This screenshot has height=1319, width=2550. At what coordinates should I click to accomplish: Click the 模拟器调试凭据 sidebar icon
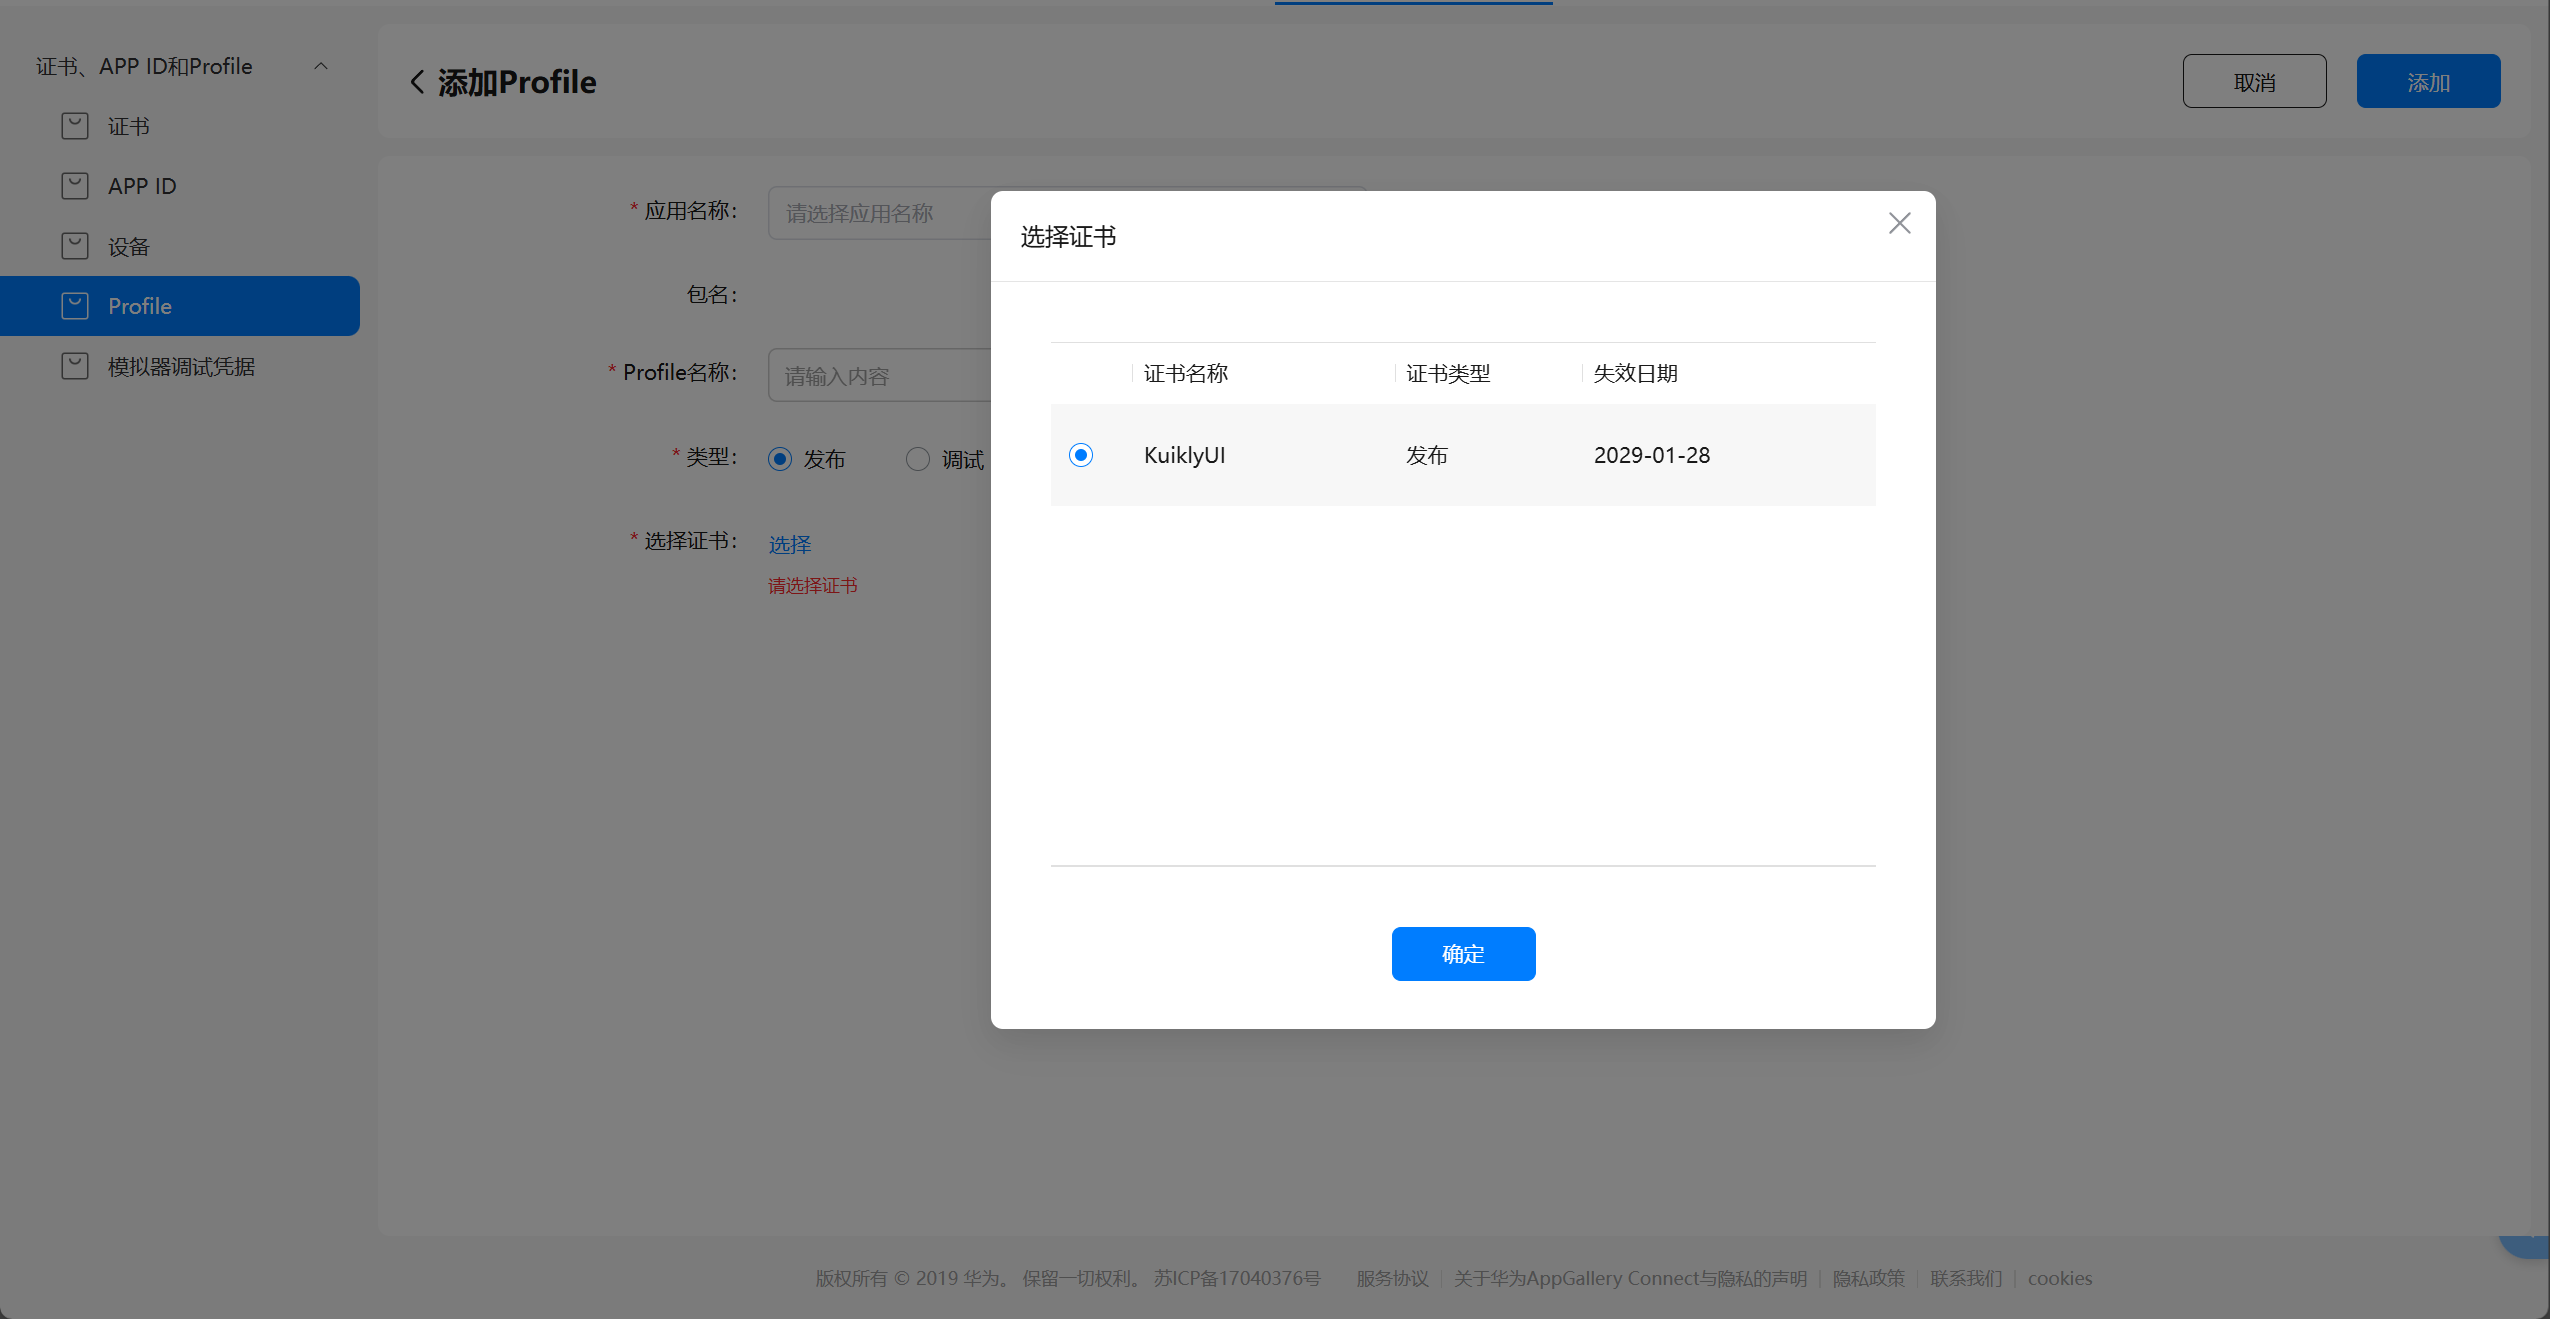(x=75, y=366)
